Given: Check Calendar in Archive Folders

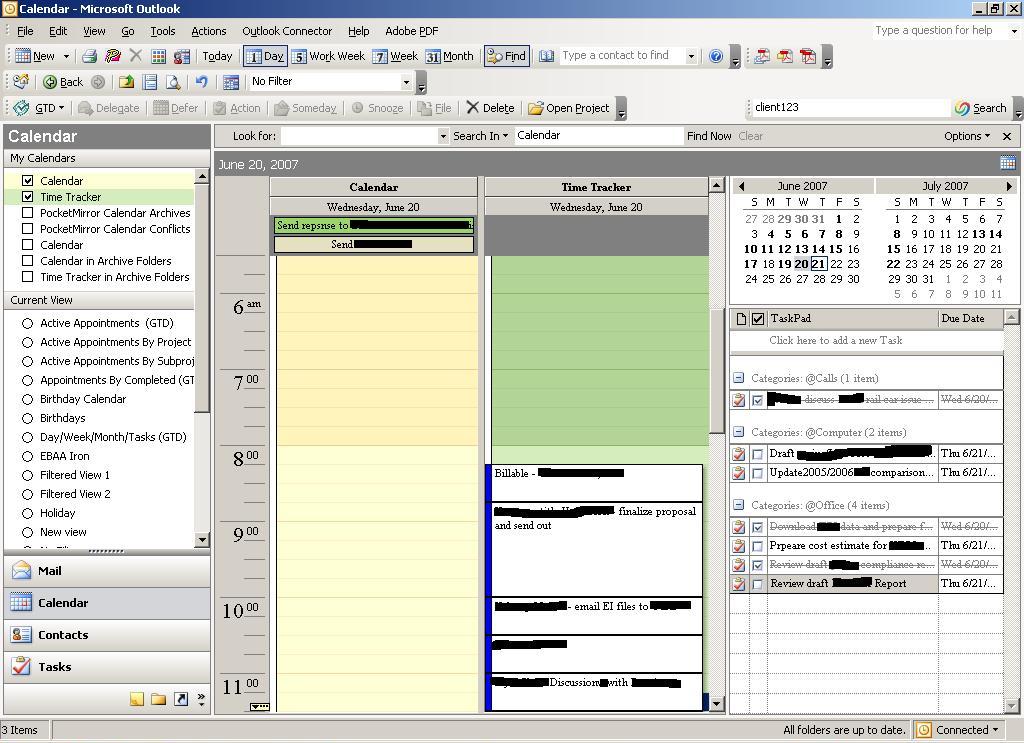Looking at the screenshot, I should coord(27,261).
